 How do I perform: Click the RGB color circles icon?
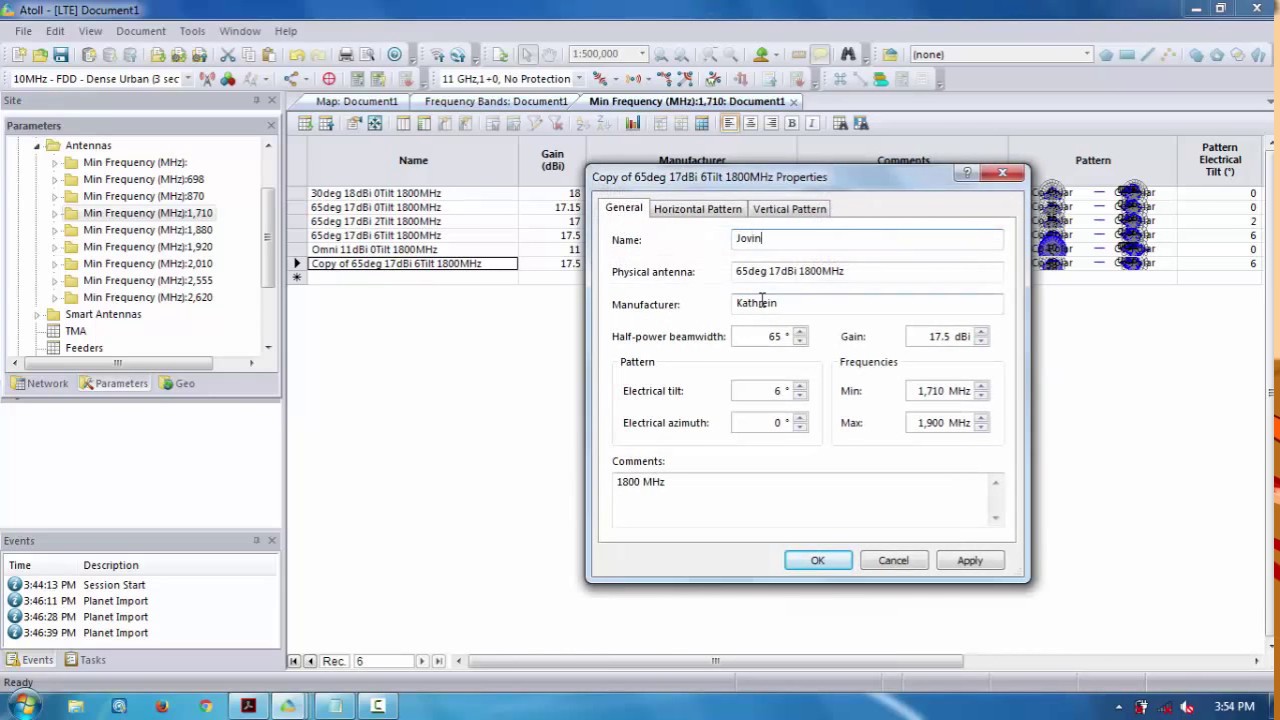pos(228,79)
